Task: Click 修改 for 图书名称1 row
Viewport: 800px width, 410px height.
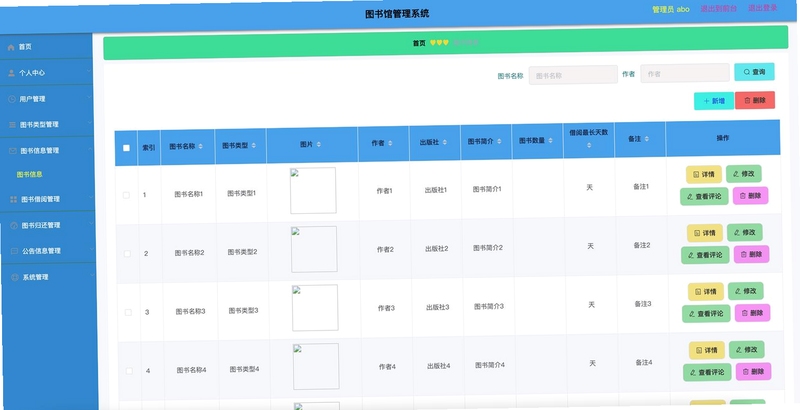Action: (744, 174)
